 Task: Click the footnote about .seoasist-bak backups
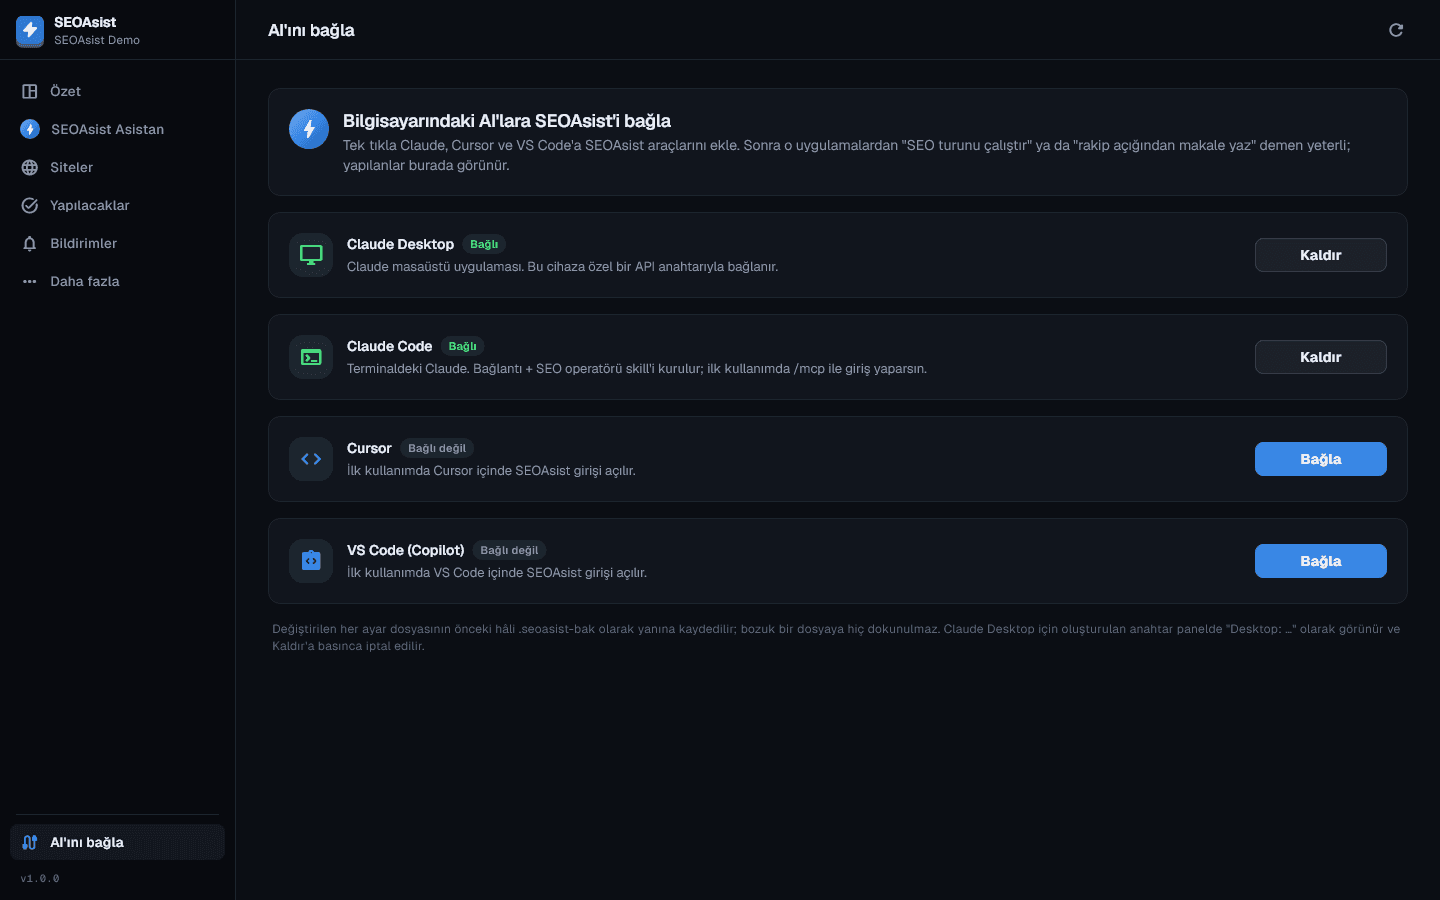tap(836, 637)
